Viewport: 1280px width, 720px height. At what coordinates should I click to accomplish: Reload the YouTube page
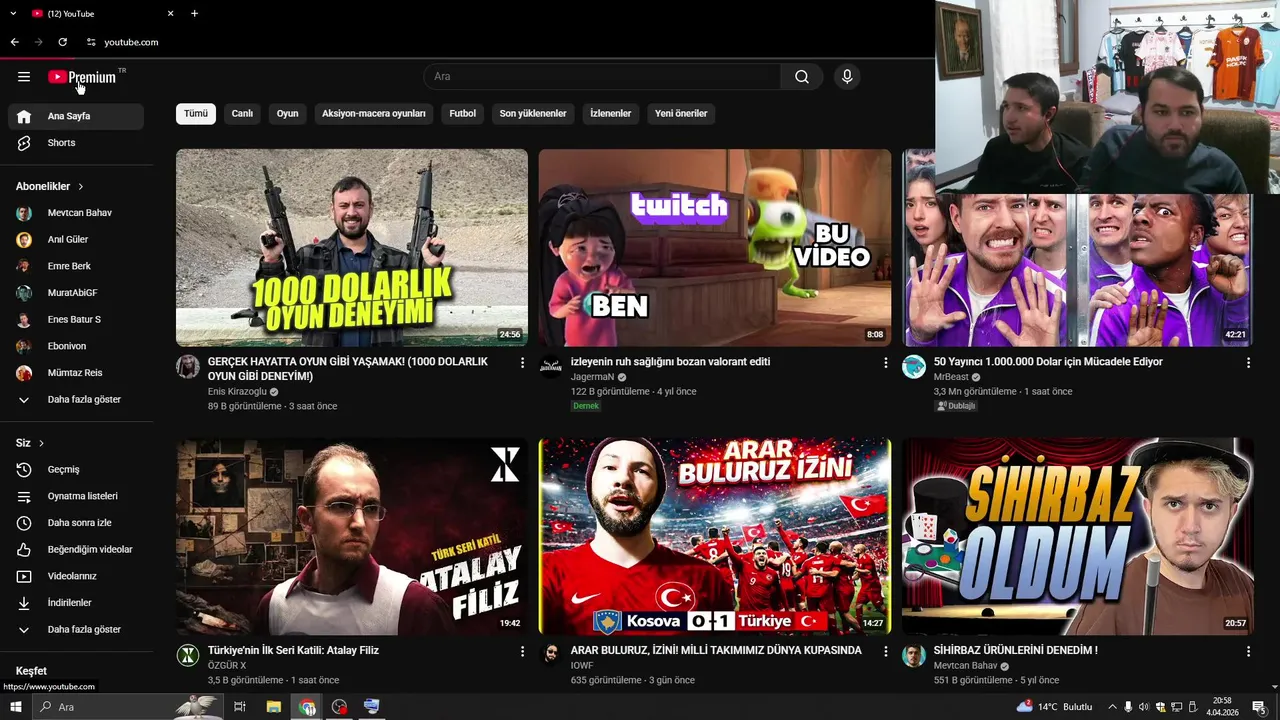click(x=62, y=42)
